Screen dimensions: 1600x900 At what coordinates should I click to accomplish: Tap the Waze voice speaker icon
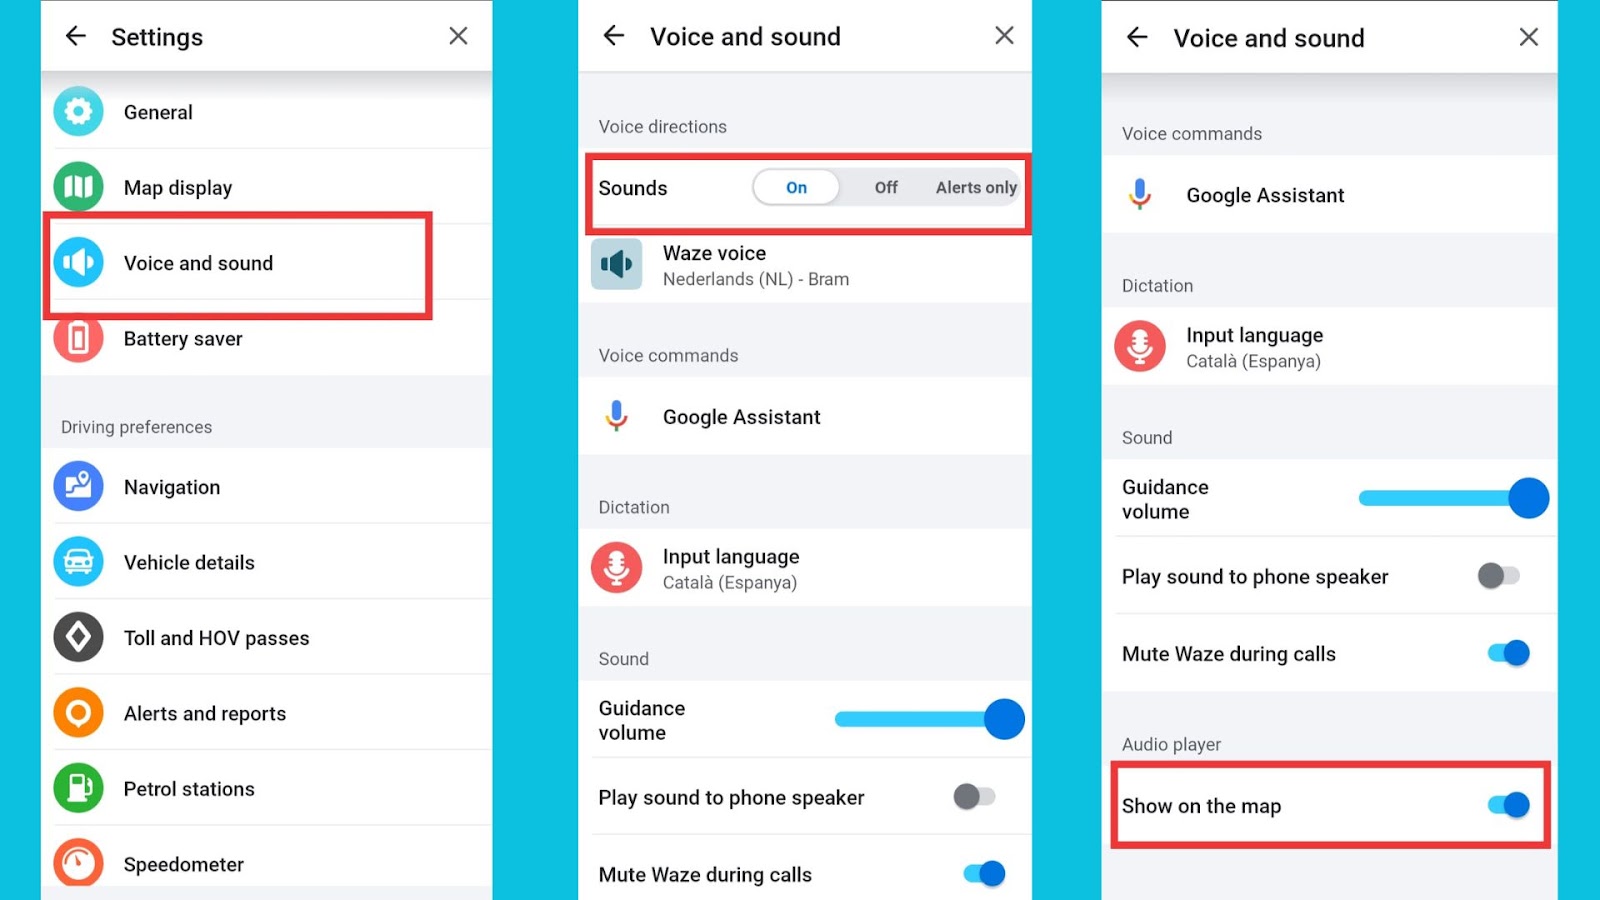tap(616, 264)
